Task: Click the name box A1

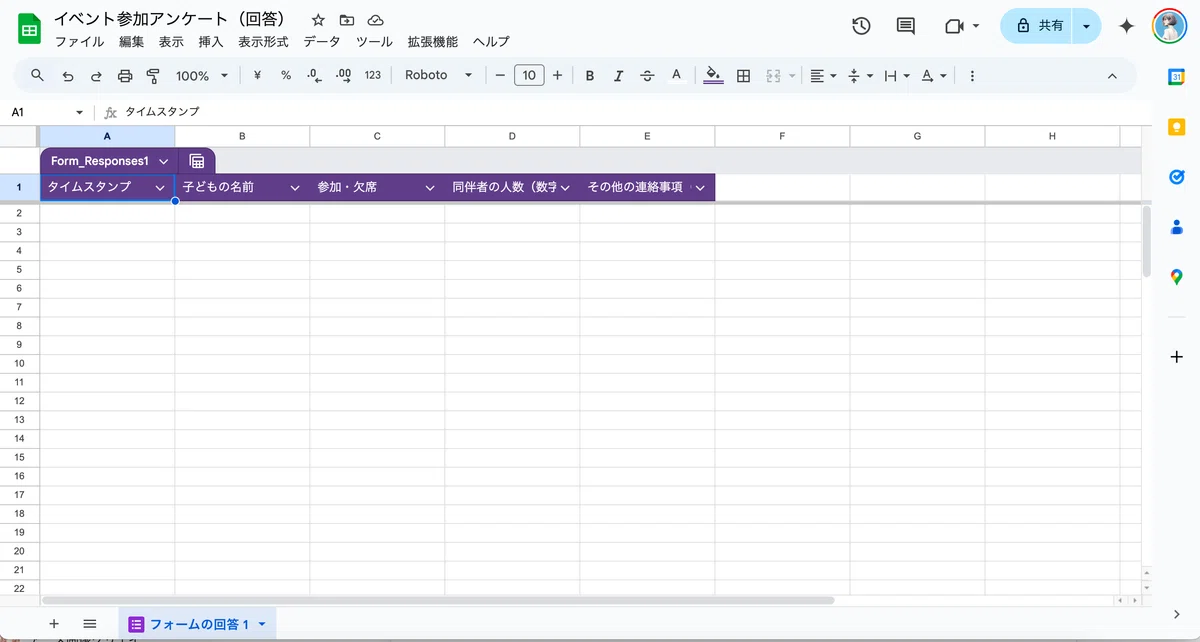Action: (47, 112)
